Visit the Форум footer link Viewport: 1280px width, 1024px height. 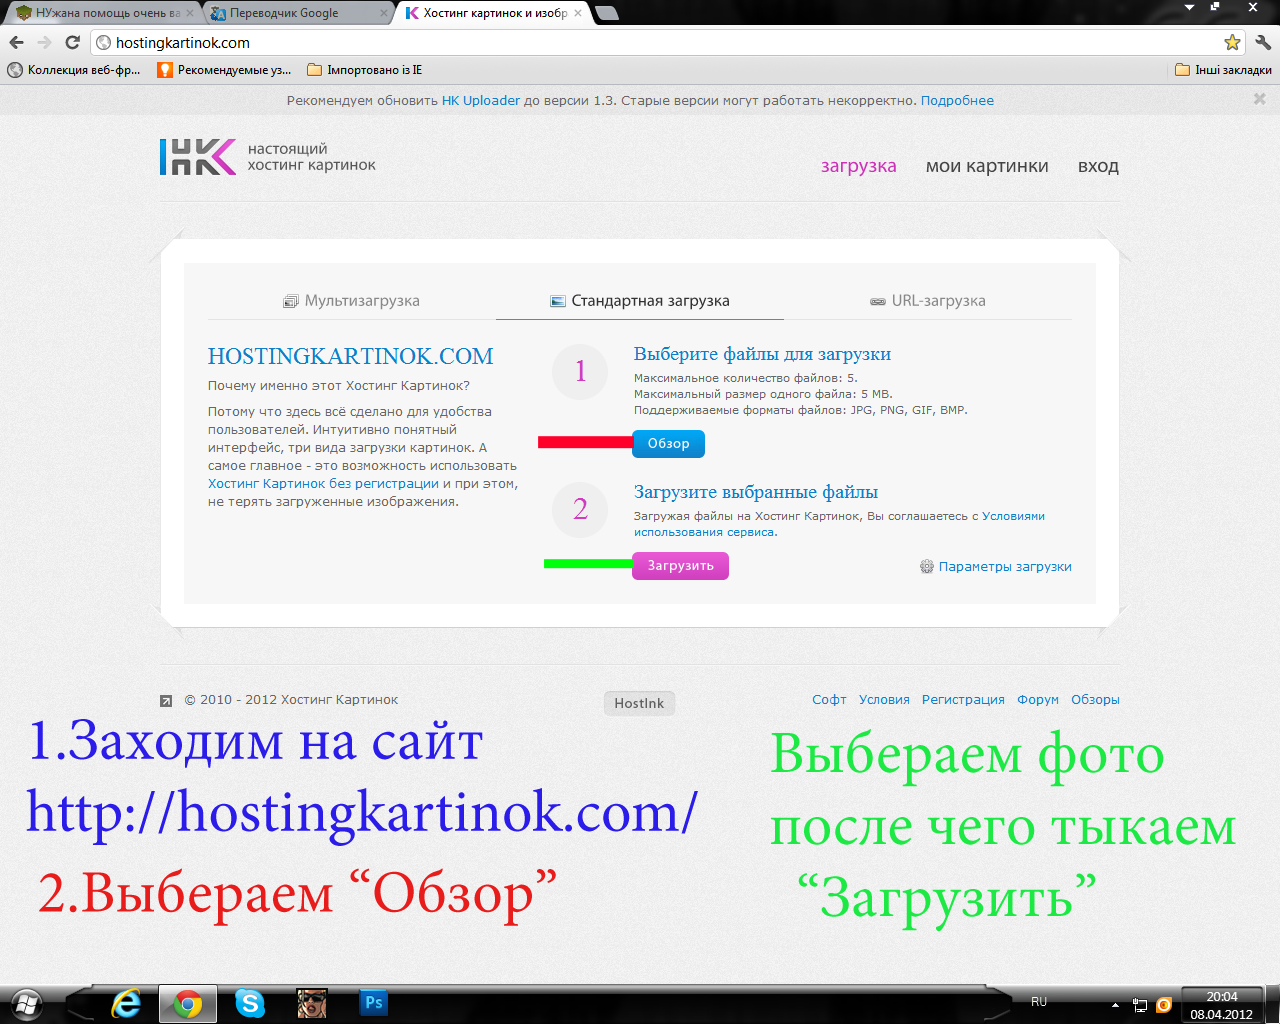(x=1038, y=700)
